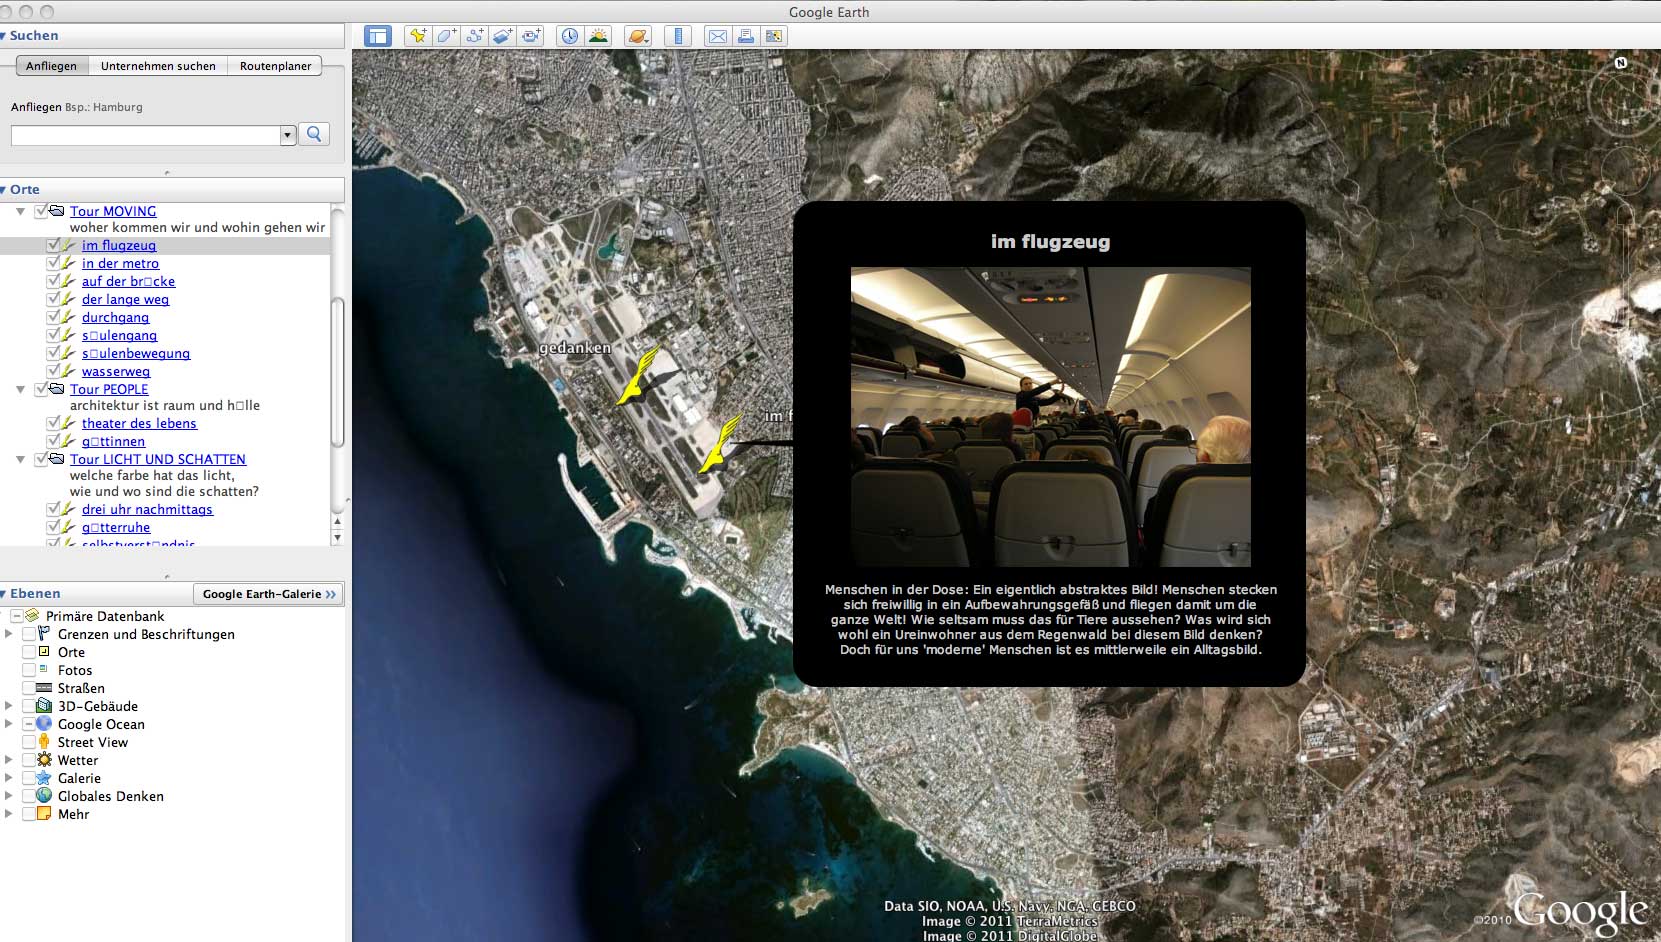Click the Orte list scrollbar
Viewport: 1661px width, 942px height.
pos(337,372)
